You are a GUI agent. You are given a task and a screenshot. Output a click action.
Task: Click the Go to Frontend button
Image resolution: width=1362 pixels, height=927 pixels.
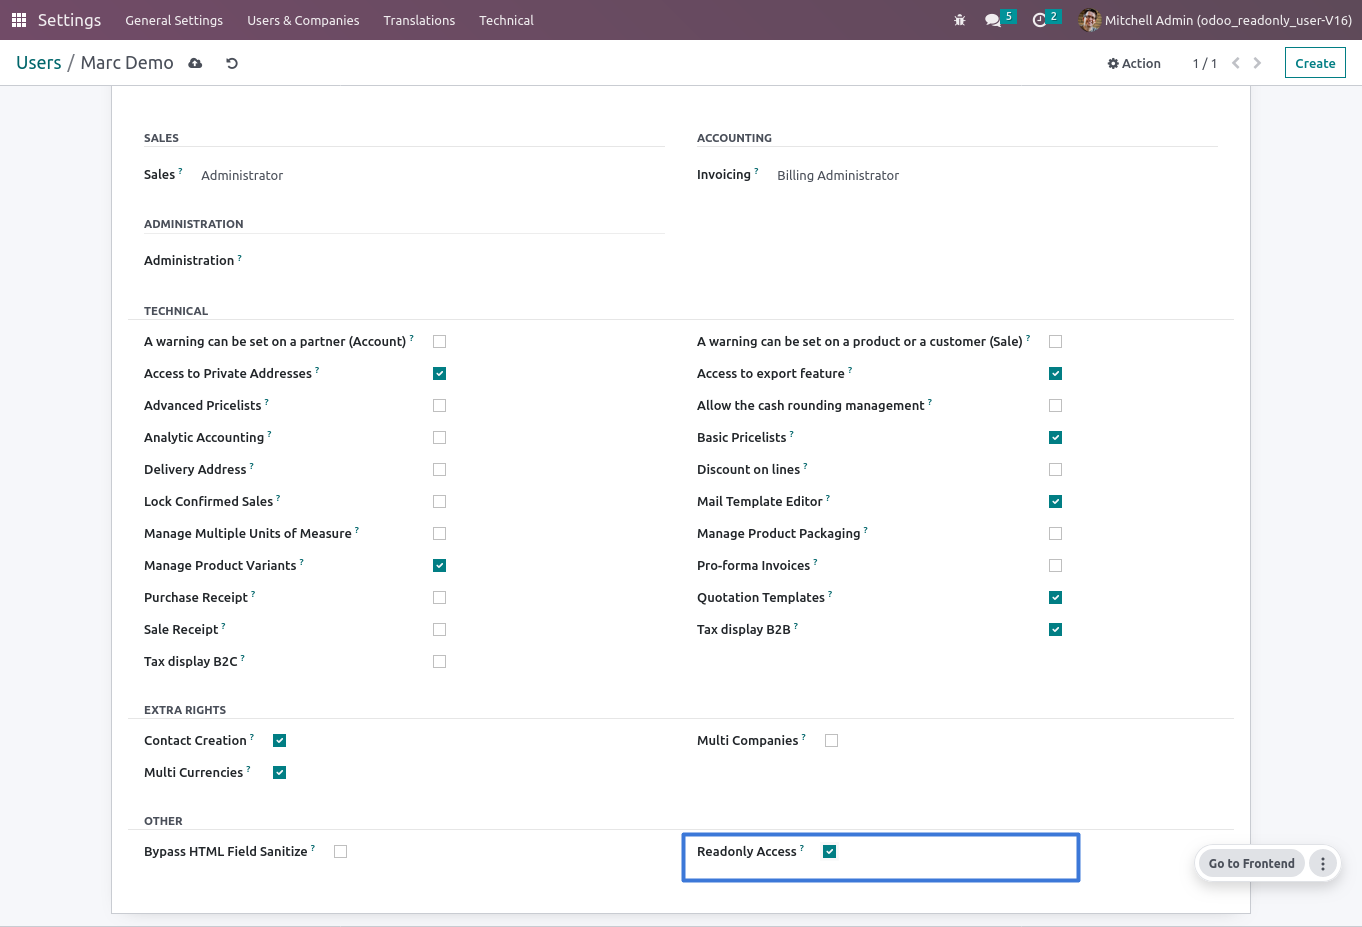tap(1251, 864)
